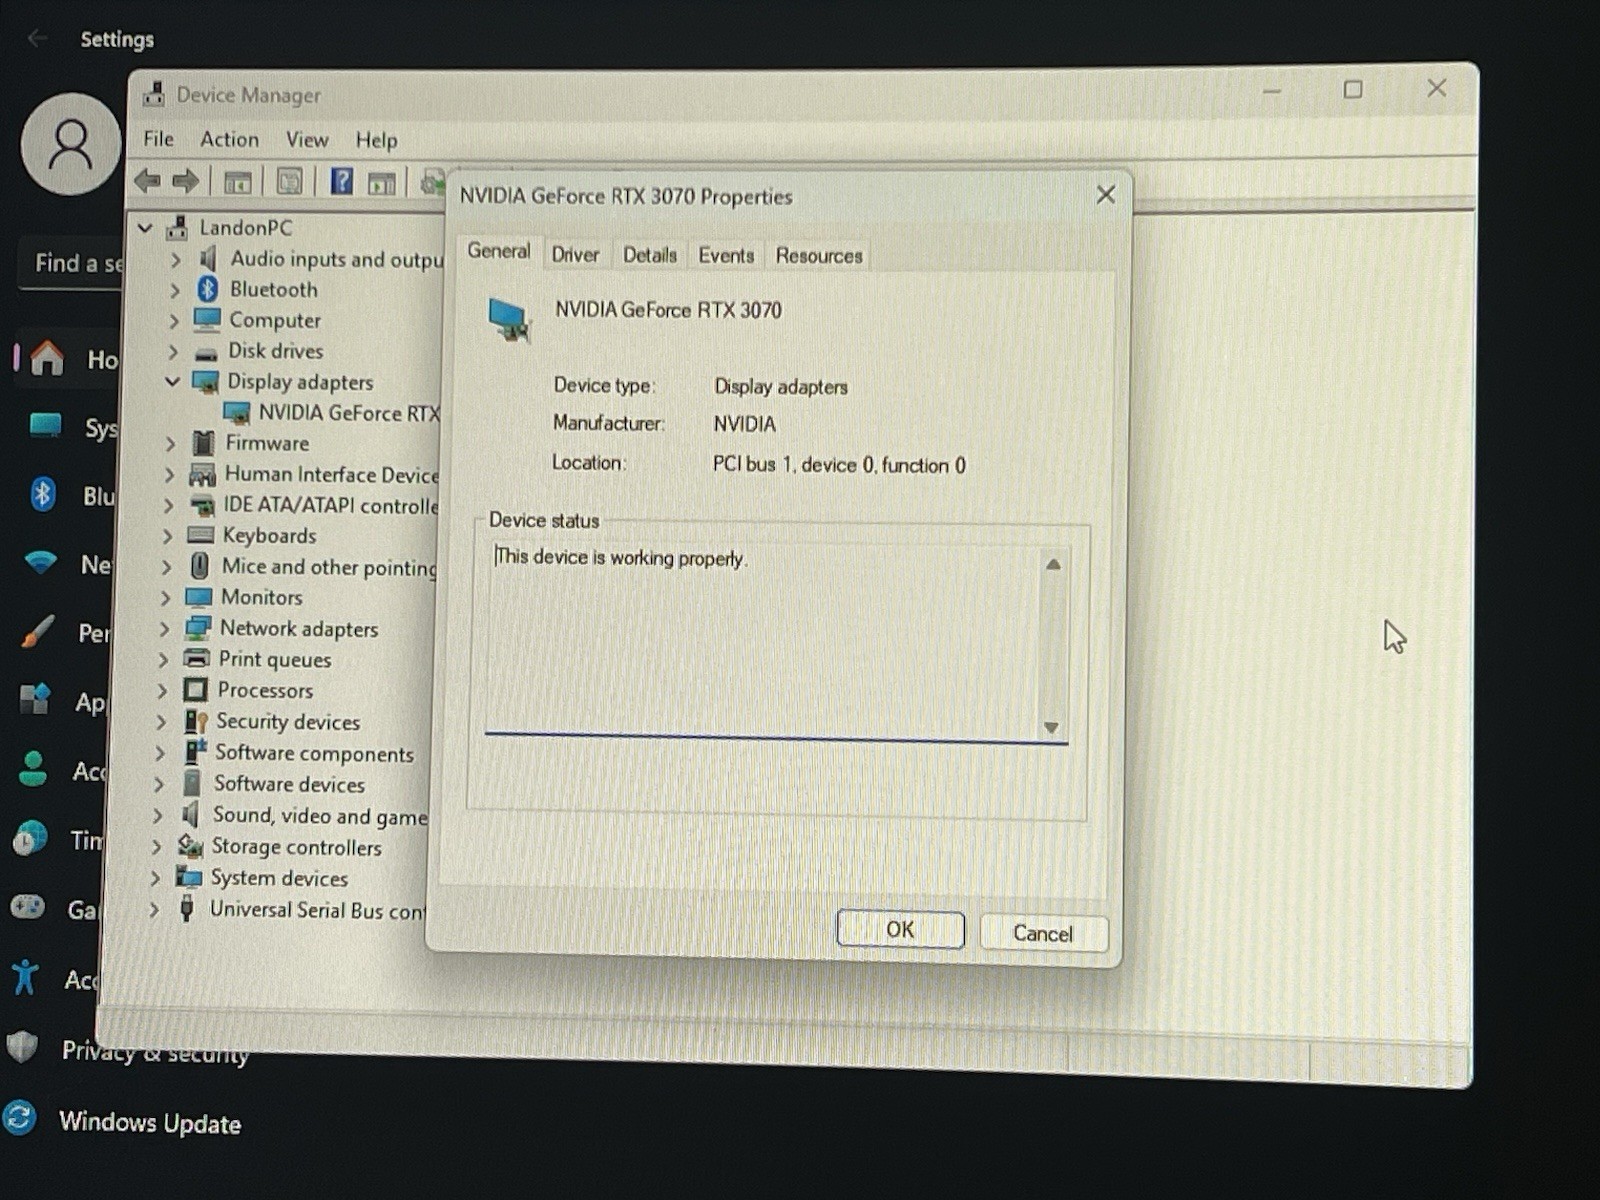
Task: Open the Action menu
Action: tap(229, 139)
